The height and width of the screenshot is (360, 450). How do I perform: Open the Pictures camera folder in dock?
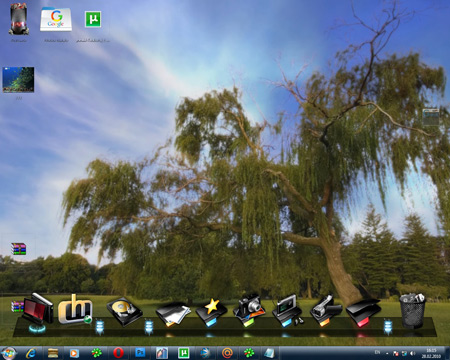tap(249, 310)
